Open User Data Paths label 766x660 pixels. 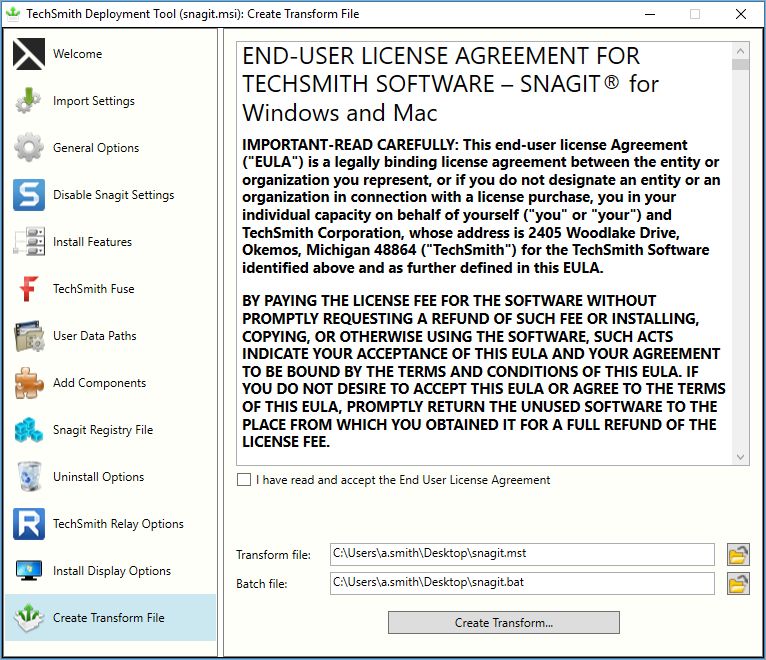pos(94,336)
